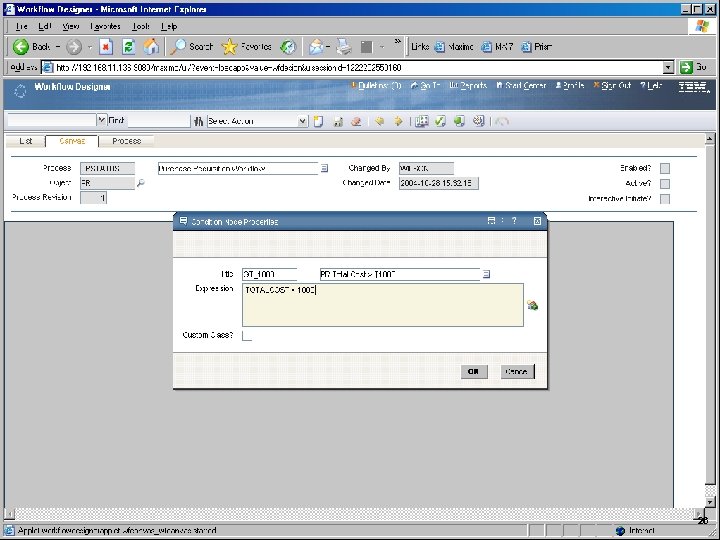Screen dimensions: 720x540
Task: Open the Edit menu
Action: (45, 26)
